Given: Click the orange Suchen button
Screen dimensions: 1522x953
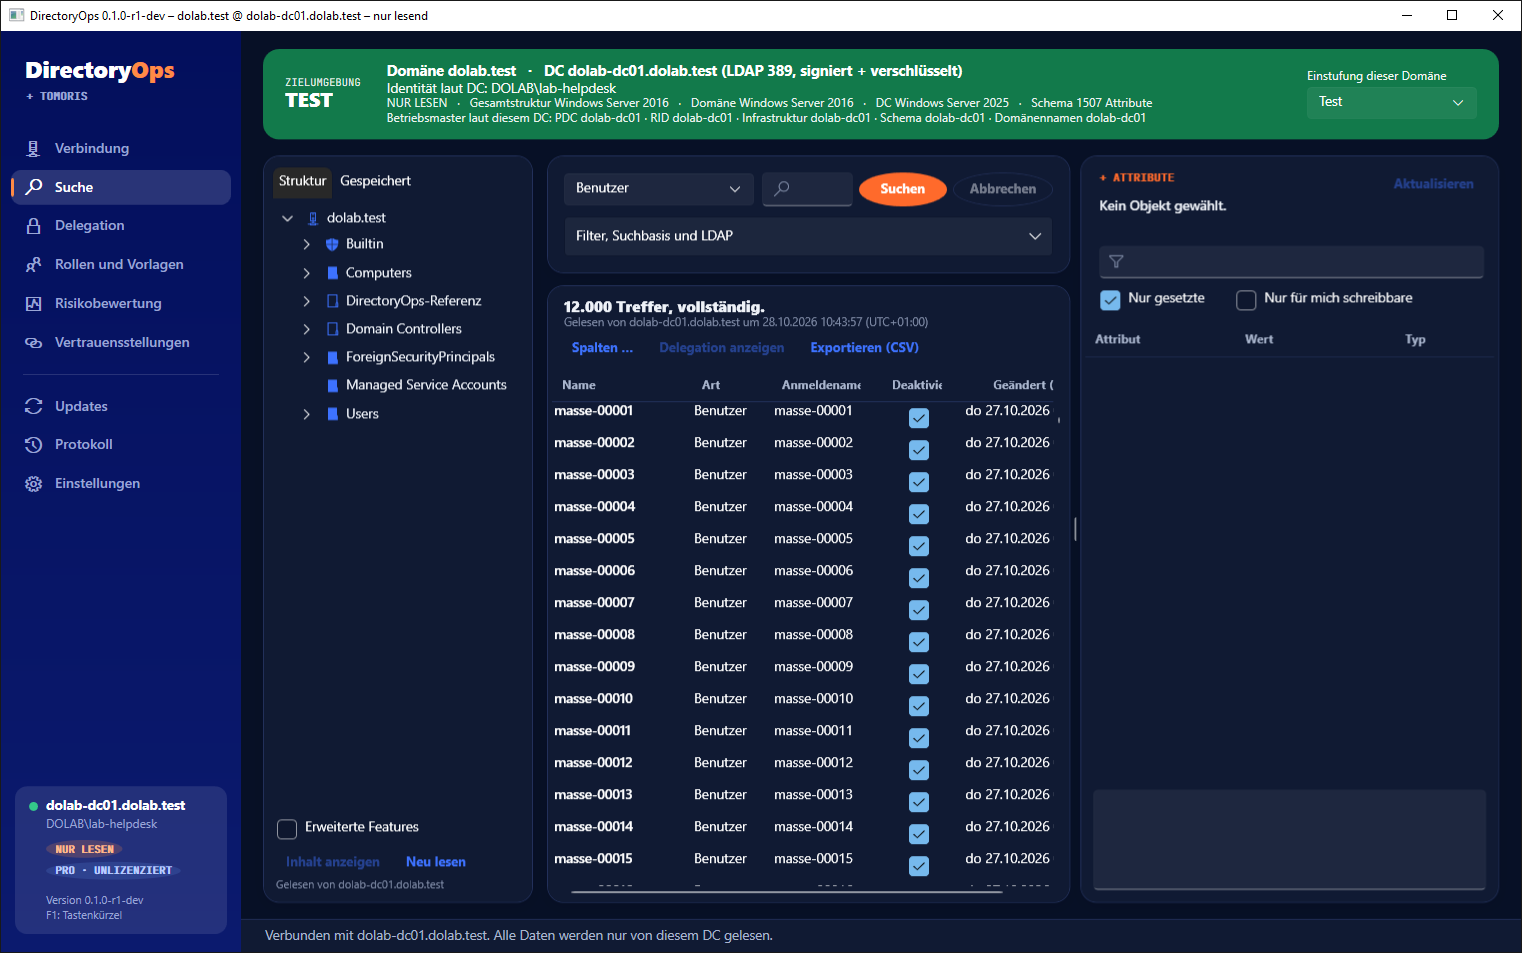Looking at the screenshot, I should point(903,189).
